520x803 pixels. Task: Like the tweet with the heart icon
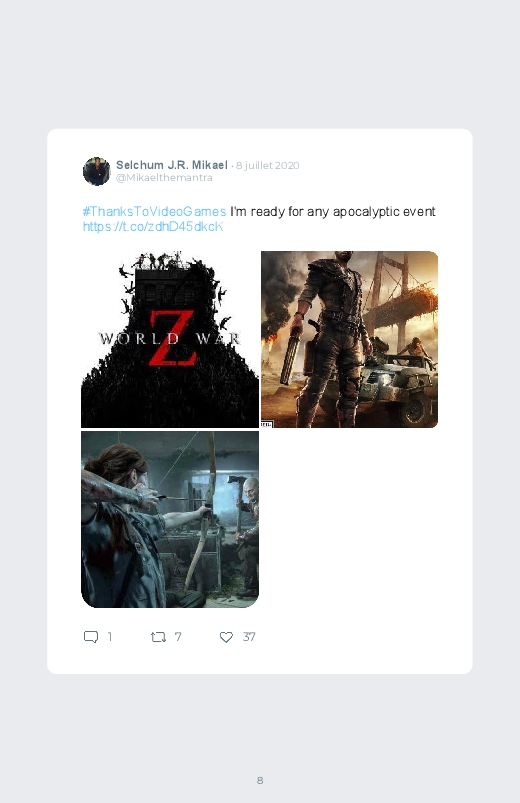226,637
